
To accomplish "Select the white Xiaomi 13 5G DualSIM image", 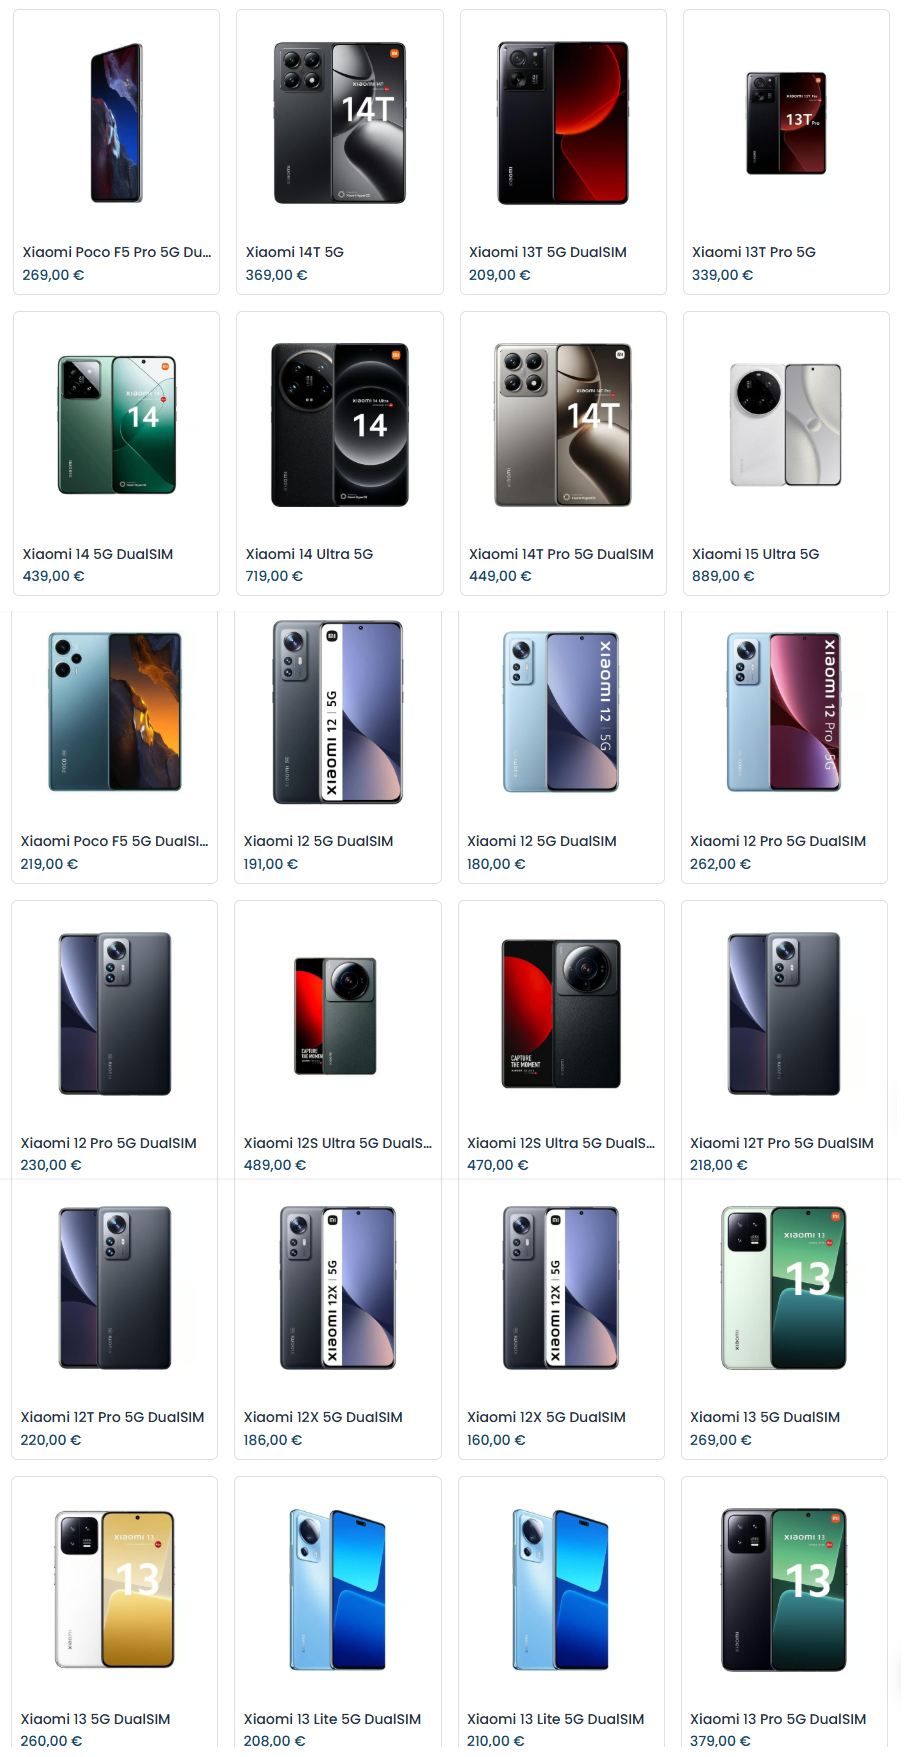I will point(115,1590).
